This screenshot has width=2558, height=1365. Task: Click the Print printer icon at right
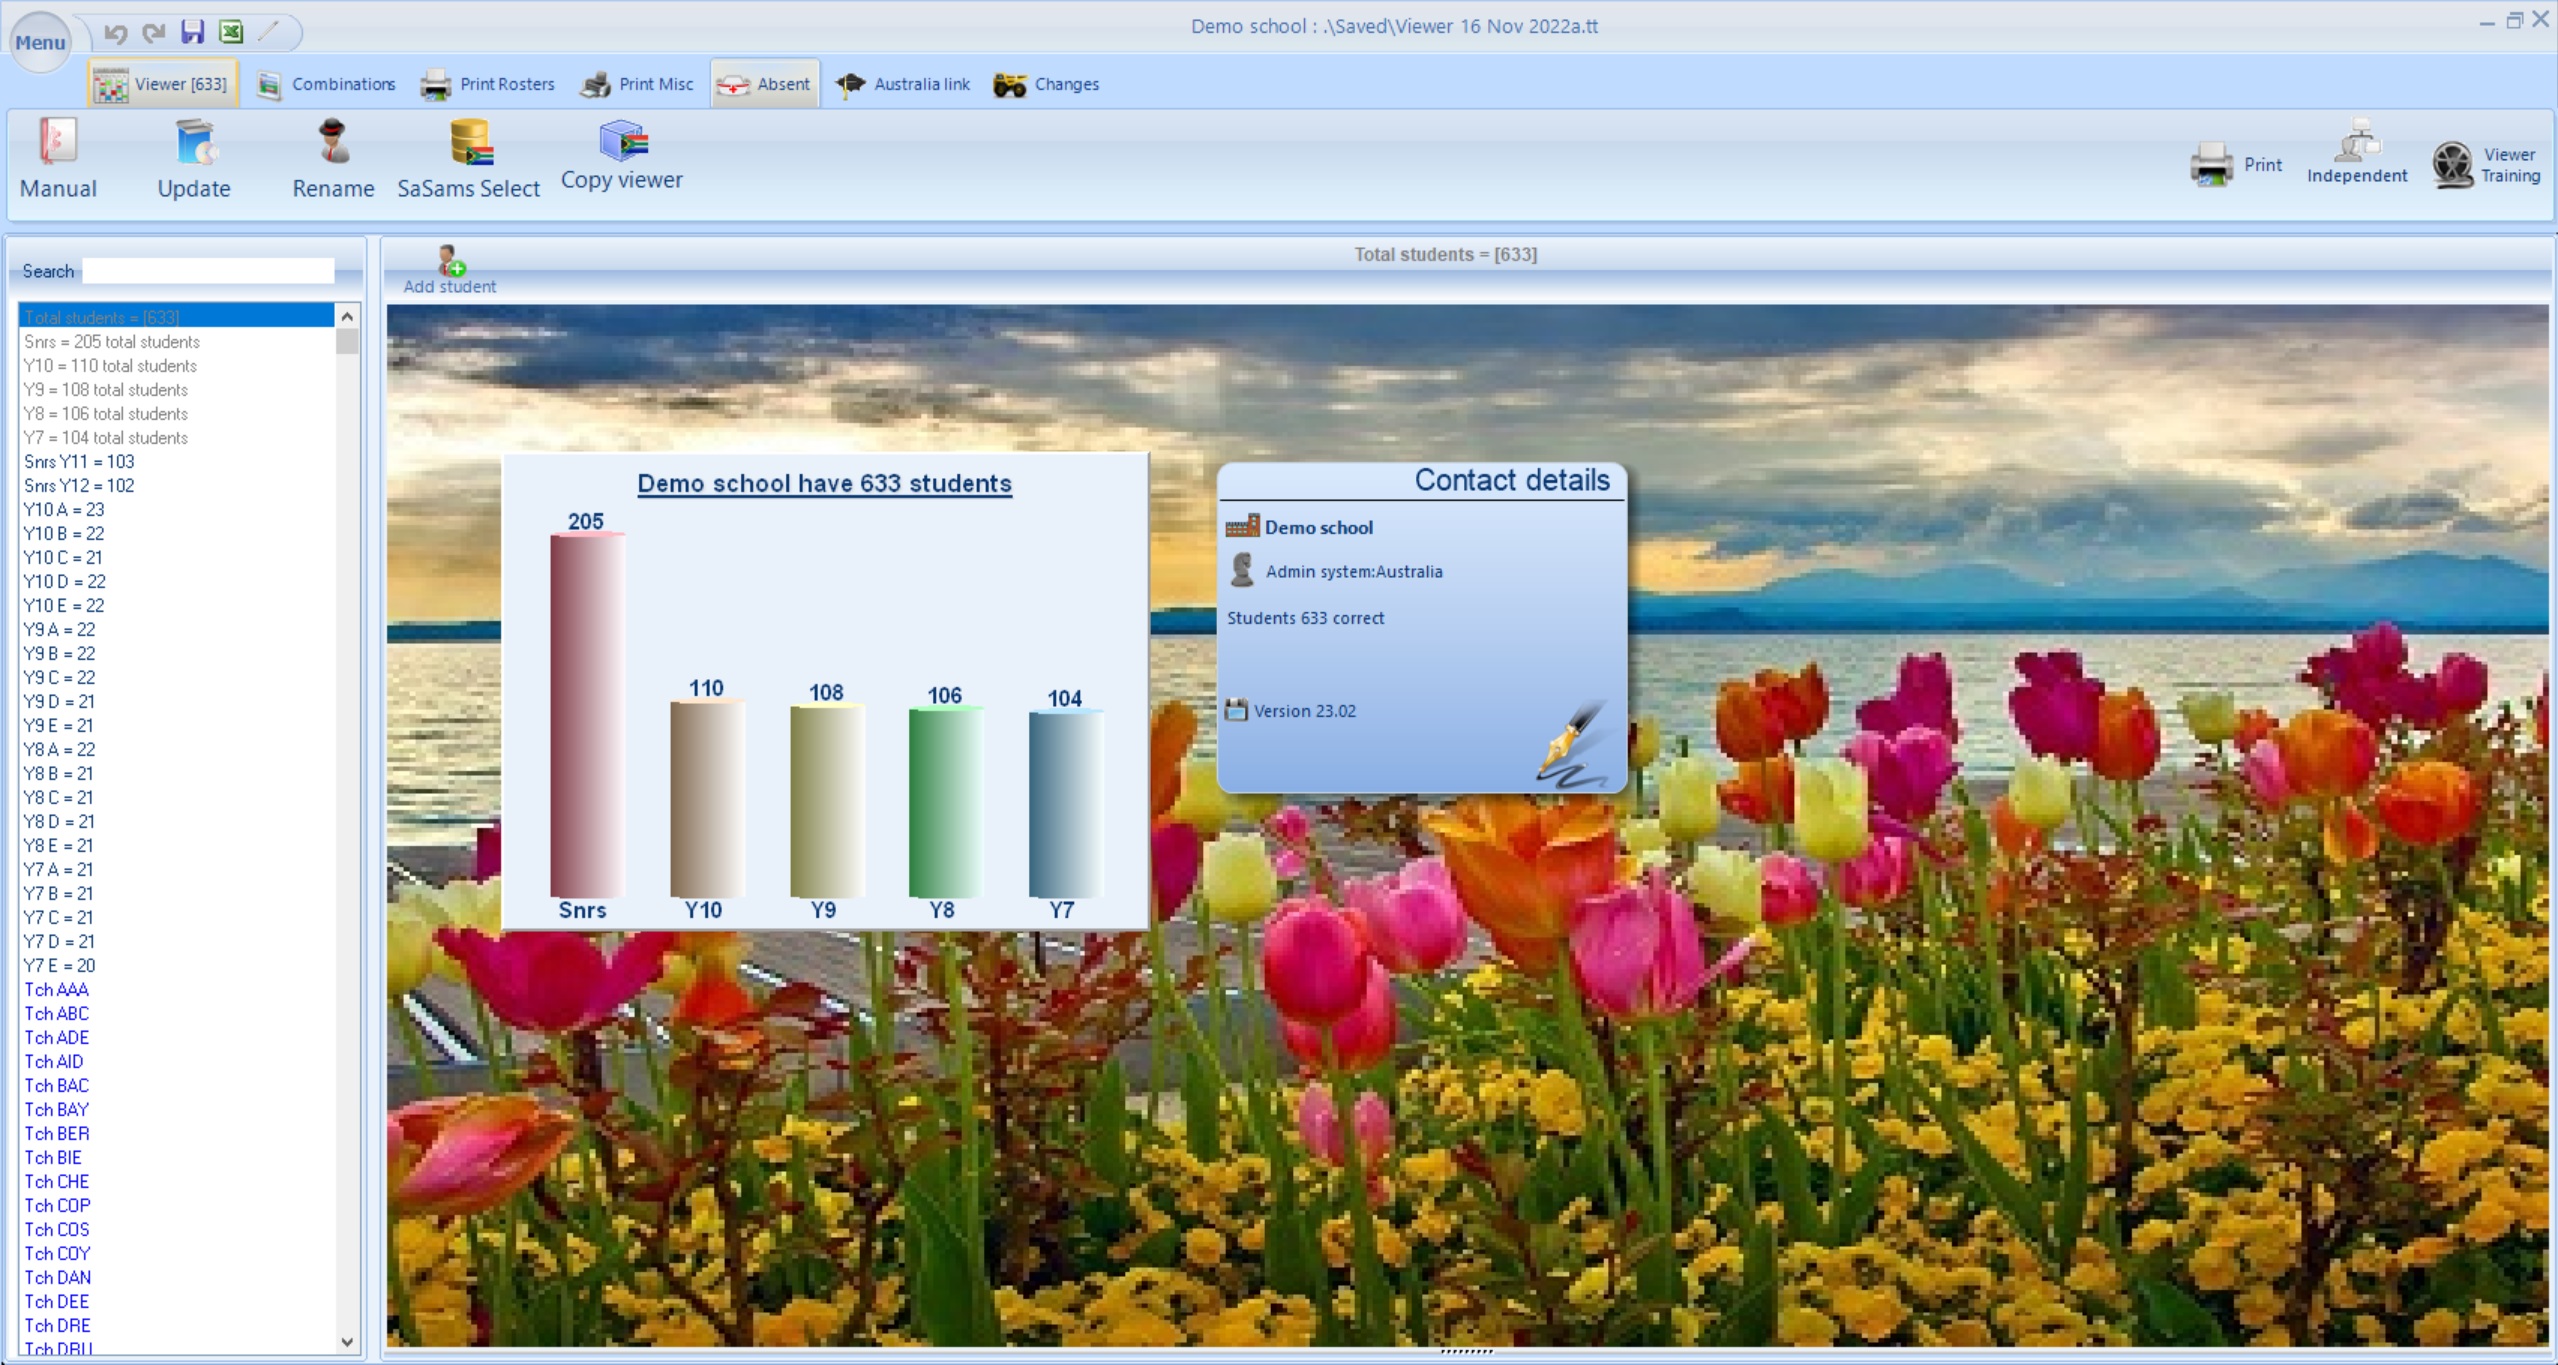pos(2211,164)
